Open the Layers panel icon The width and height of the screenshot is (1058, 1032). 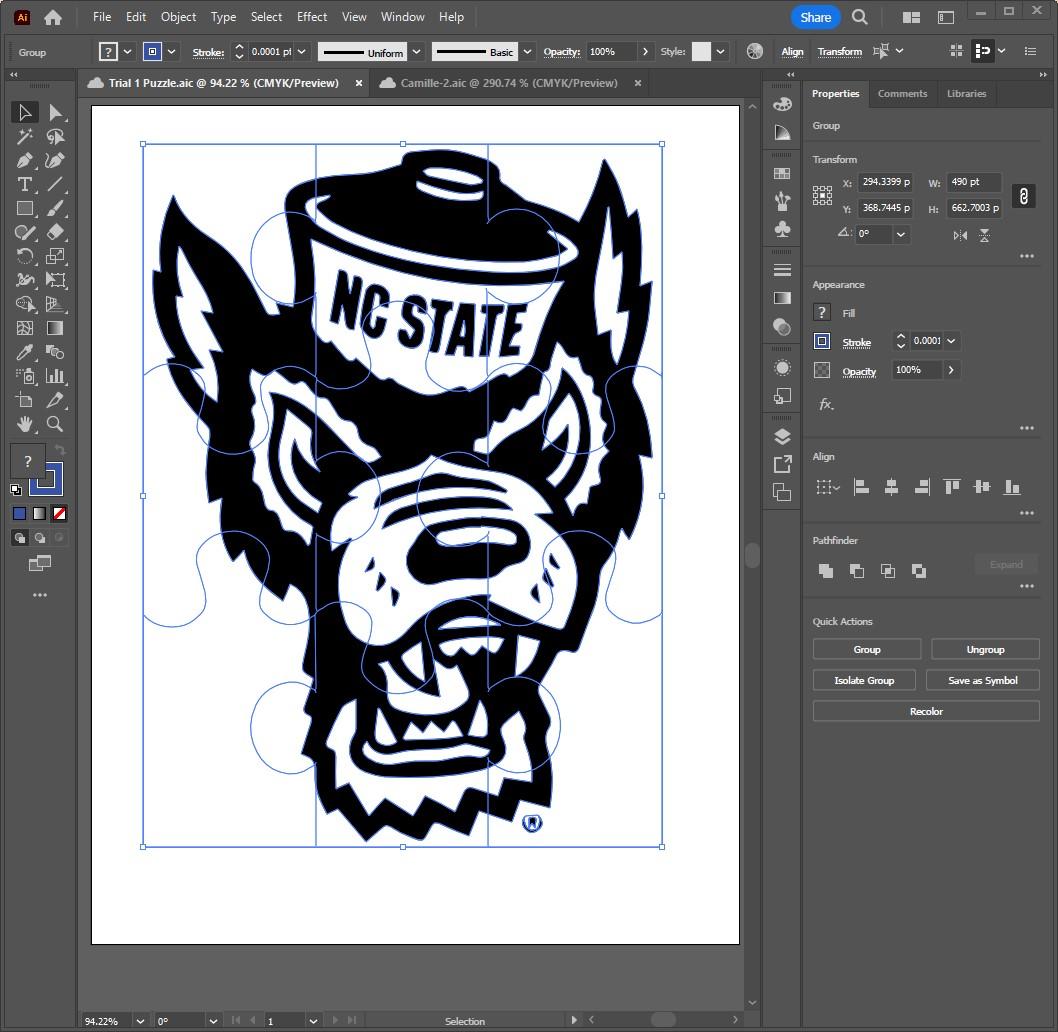782,437
